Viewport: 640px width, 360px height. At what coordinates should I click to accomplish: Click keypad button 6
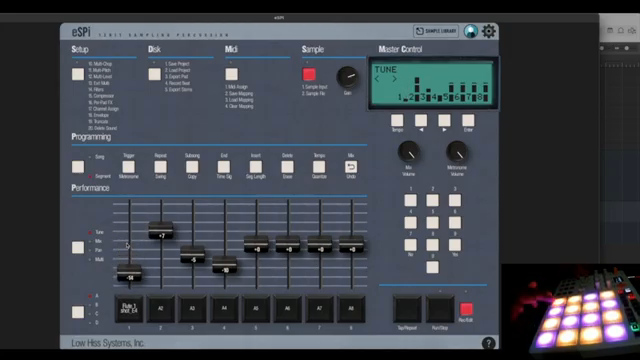coord(455,223)
